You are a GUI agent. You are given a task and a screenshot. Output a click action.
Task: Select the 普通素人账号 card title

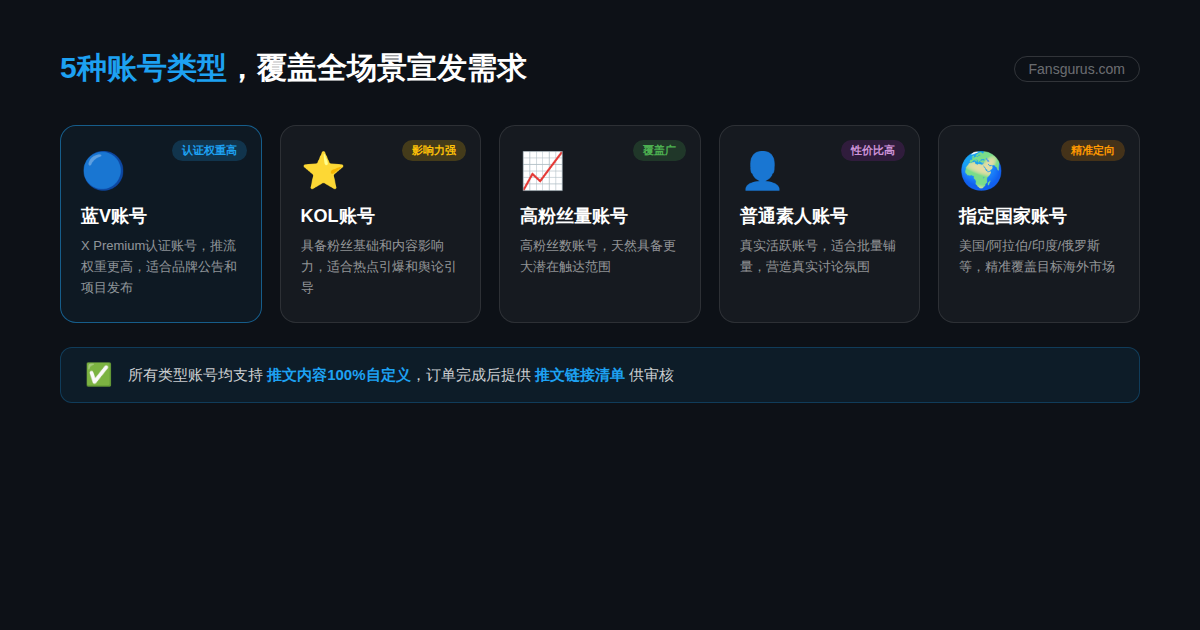(792, 215)
